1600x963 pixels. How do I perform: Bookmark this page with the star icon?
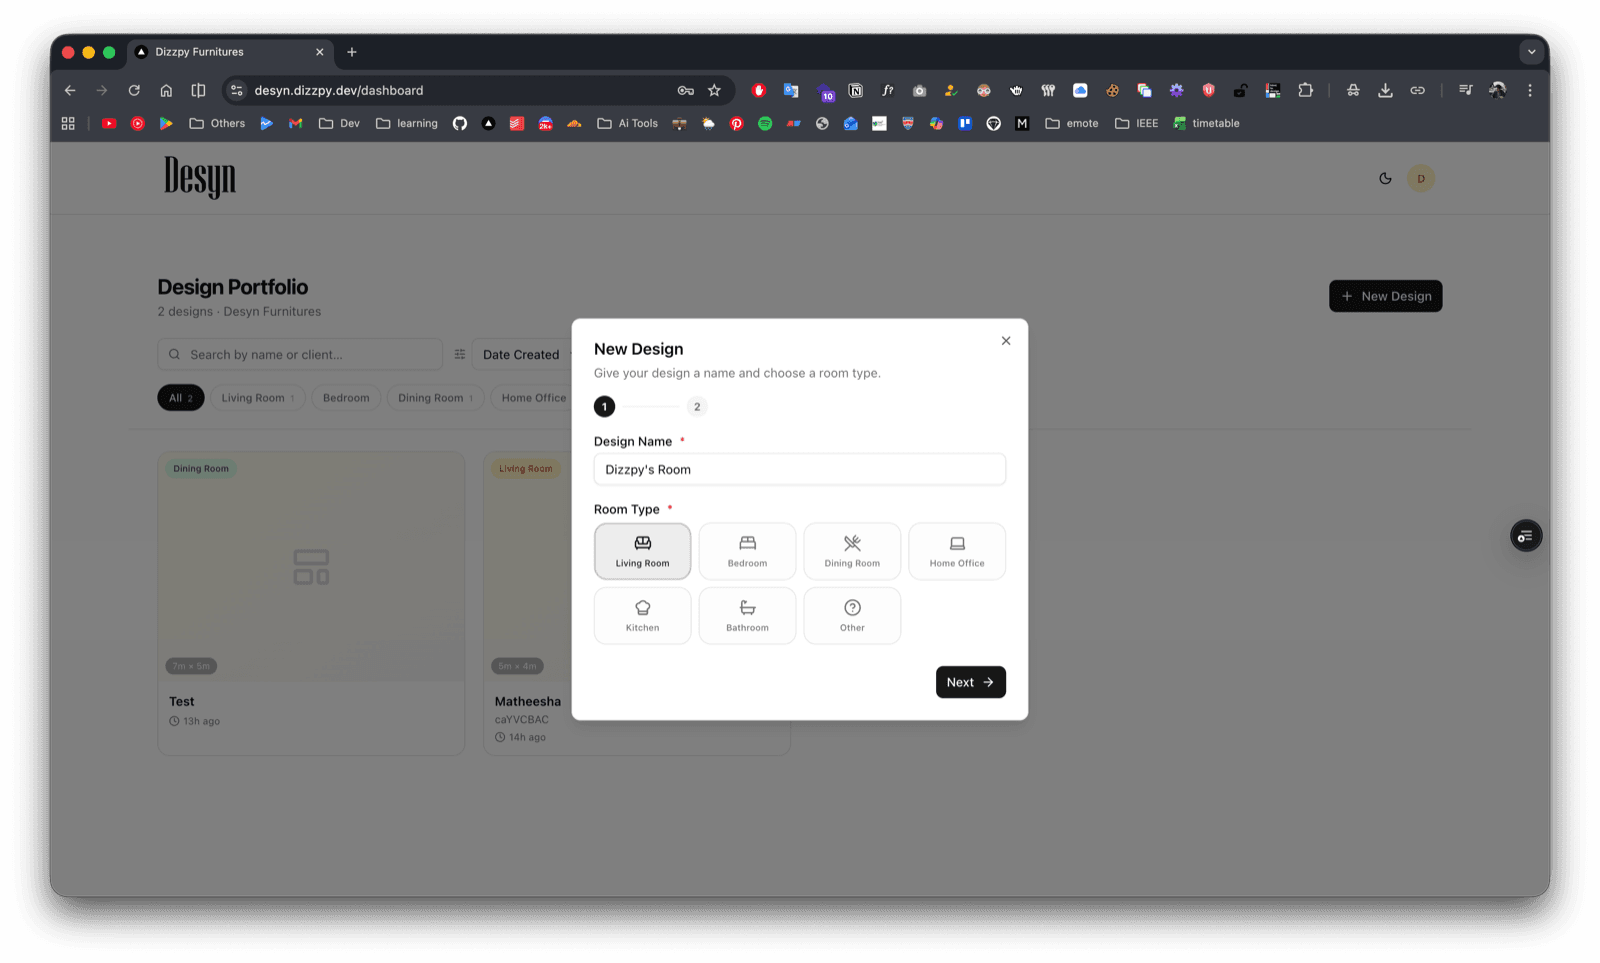pos(714,90)
